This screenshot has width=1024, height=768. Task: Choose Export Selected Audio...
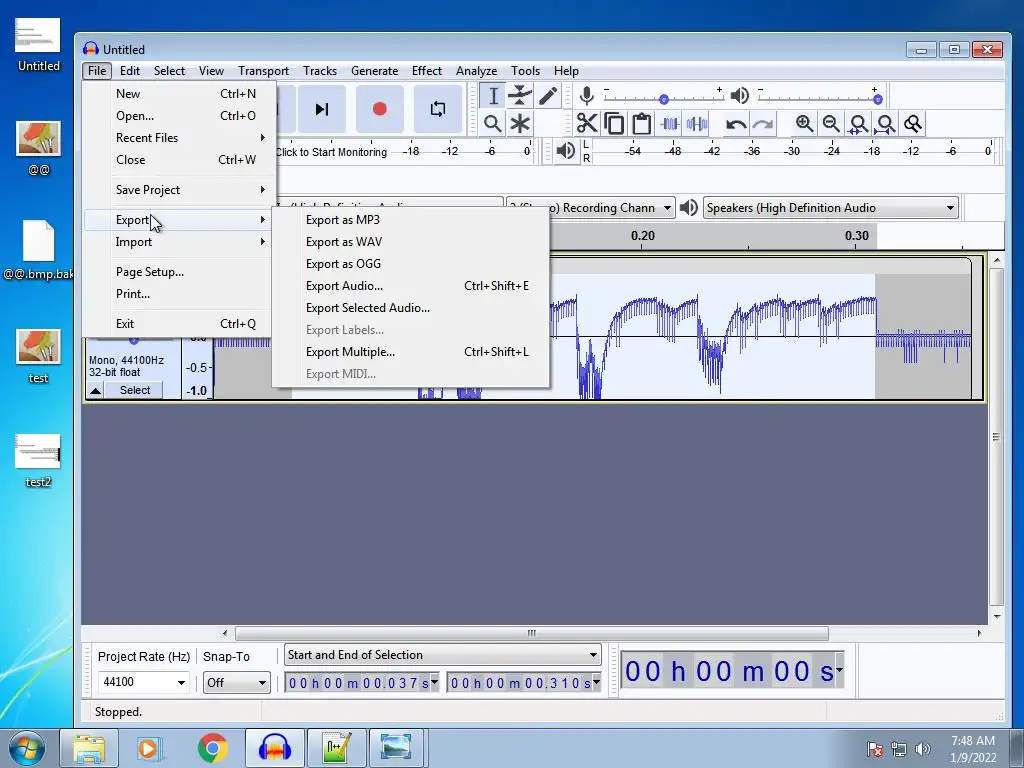point(410,308)
